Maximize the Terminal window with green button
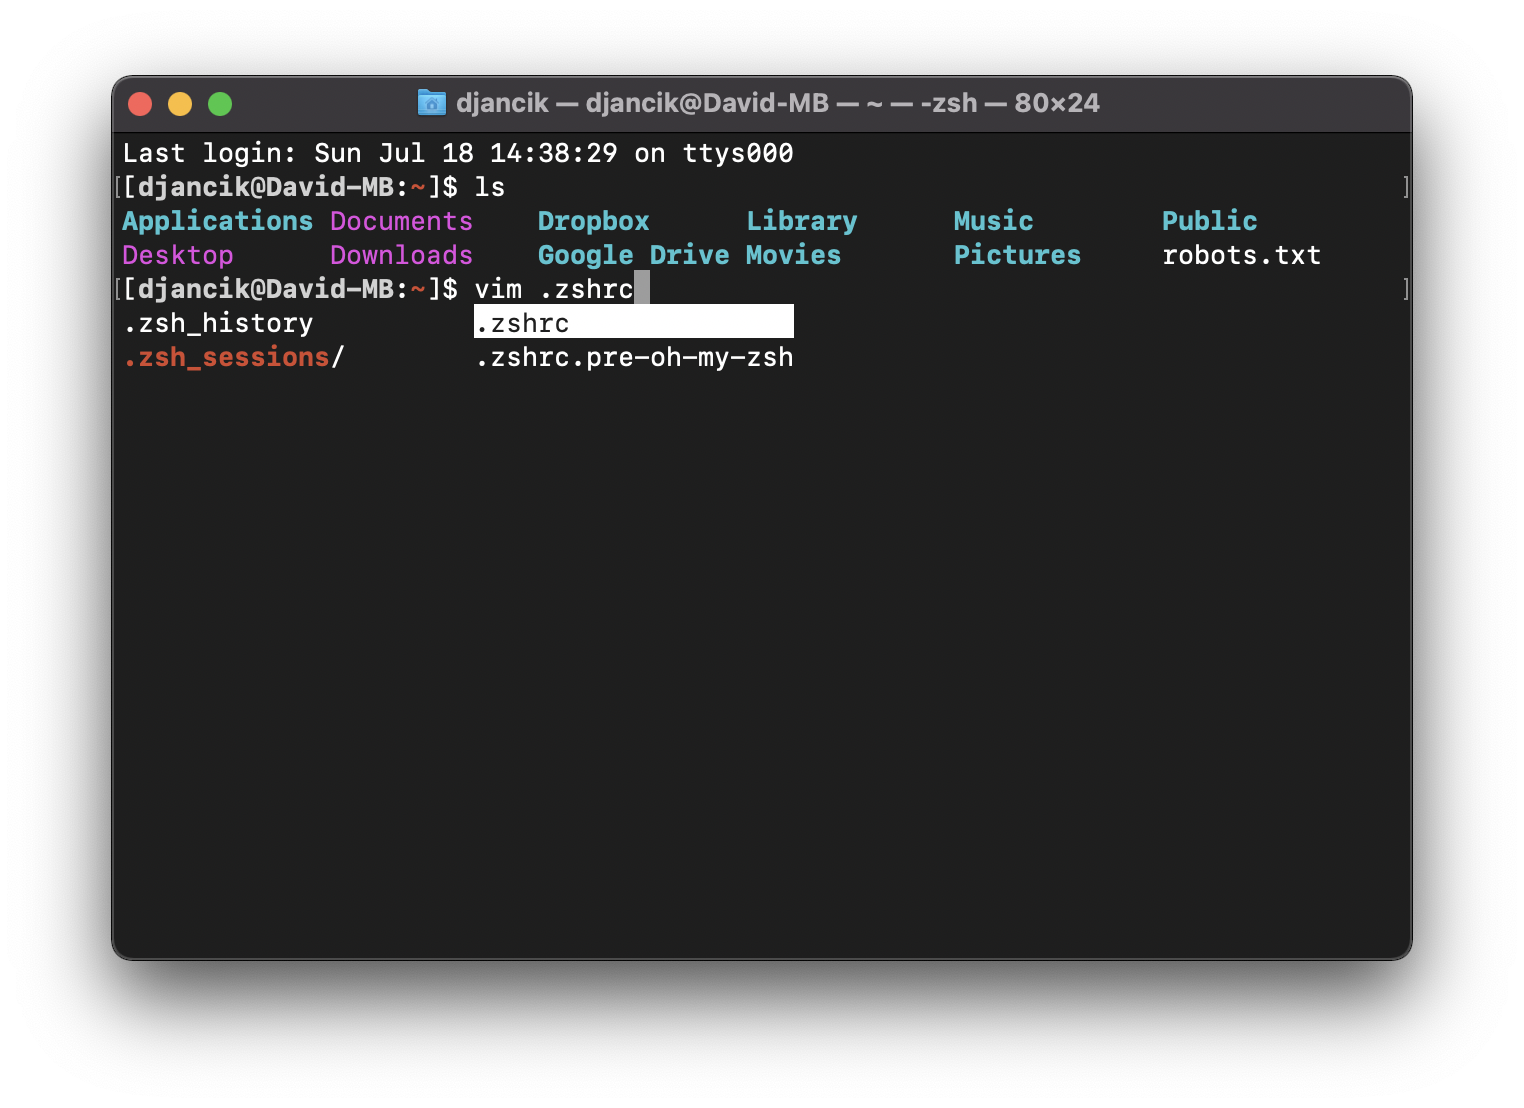This screenshot has width=1524, height=1108. pos(220,104)
